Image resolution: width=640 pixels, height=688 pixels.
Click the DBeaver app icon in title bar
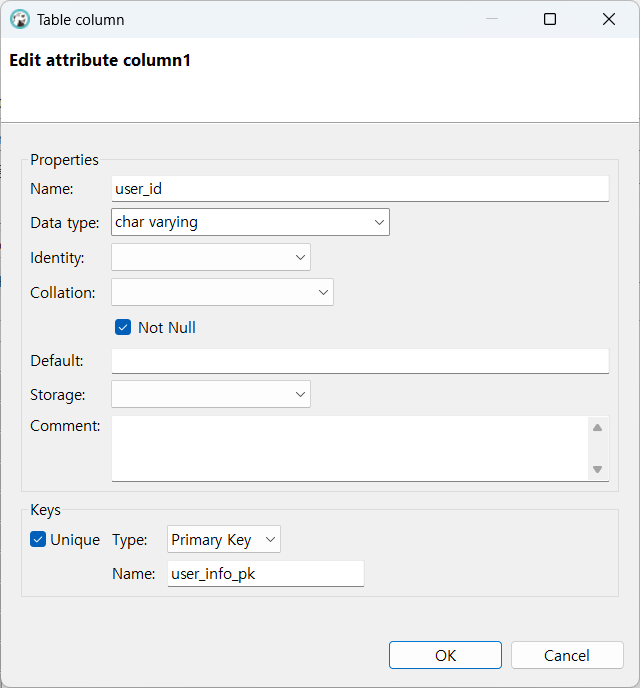[20, 19]
